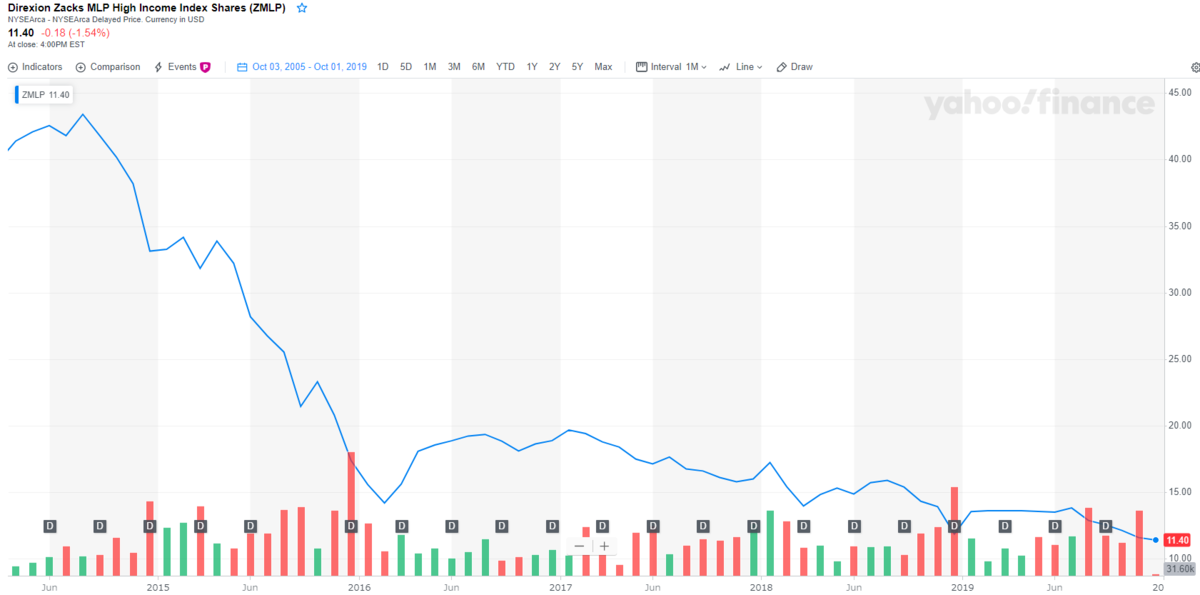Image resolution: width=1200 pixels, height=595 pixels.
Task: Show the Max time range
Action: pyautogui.click(x=603, y=67)
